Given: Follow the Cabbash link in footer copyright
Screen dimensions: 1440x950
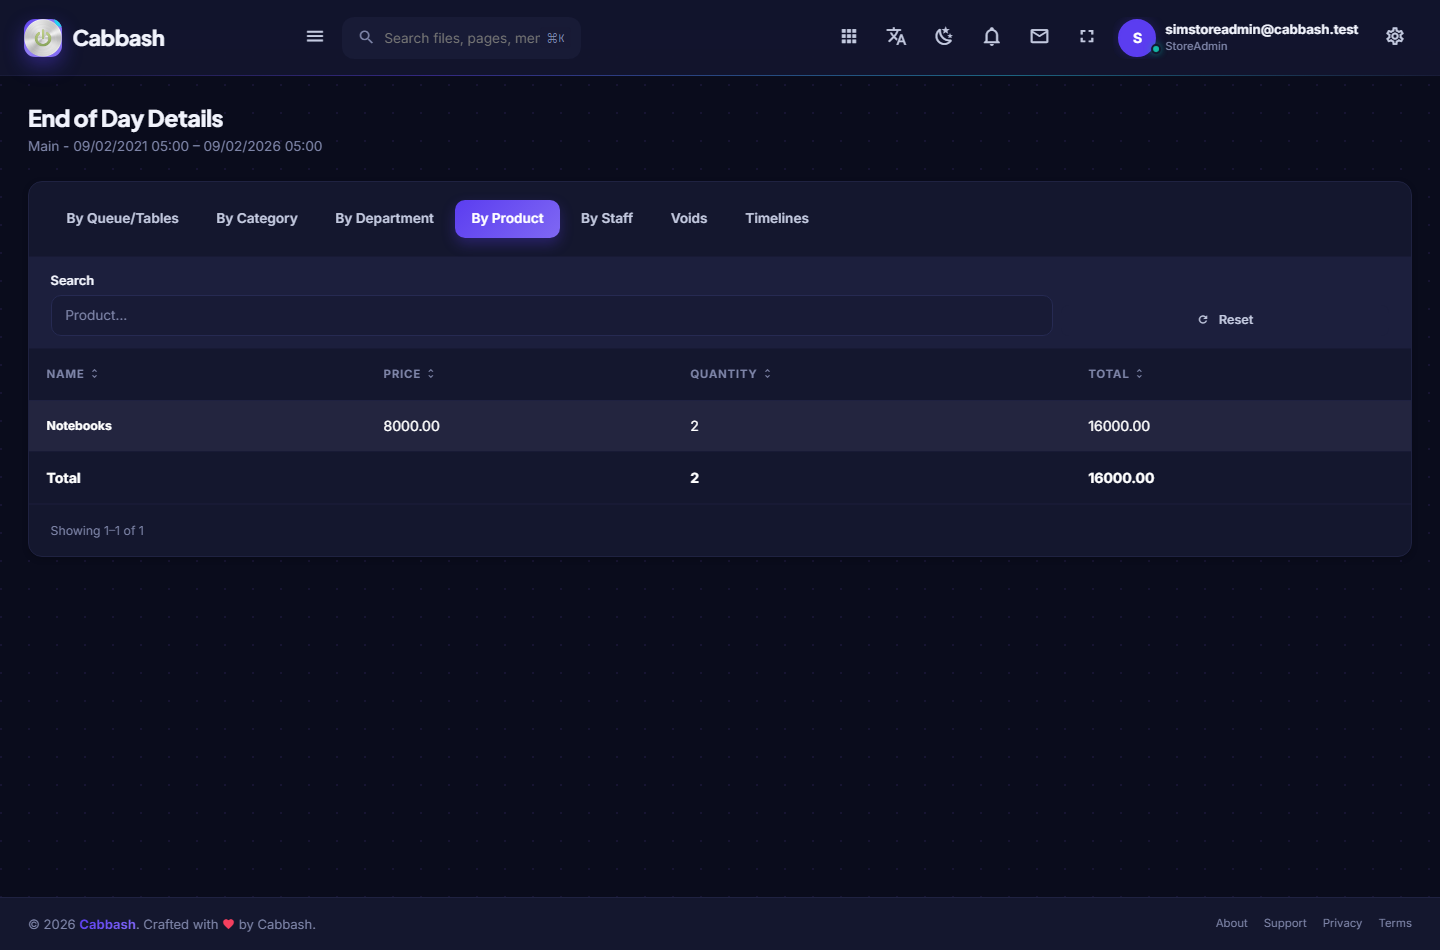Looking at the screenshot, I should click(107, 925).
